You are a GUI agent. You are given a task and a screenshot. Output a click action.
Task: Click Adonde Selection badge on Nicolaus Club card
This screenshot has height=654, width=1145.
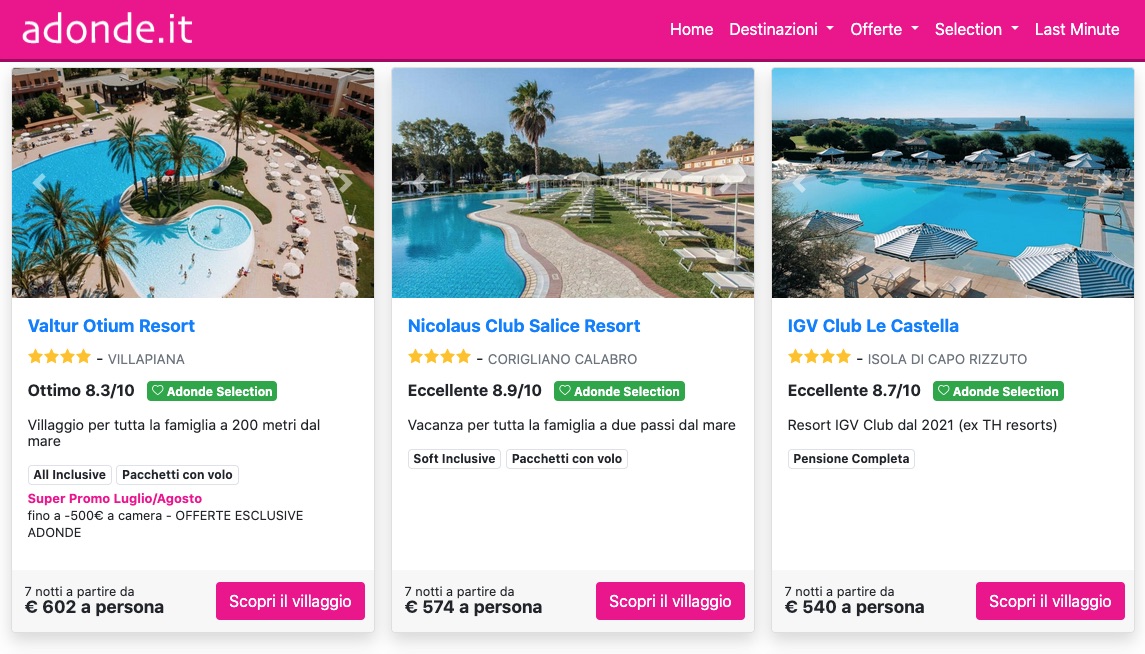619,391
